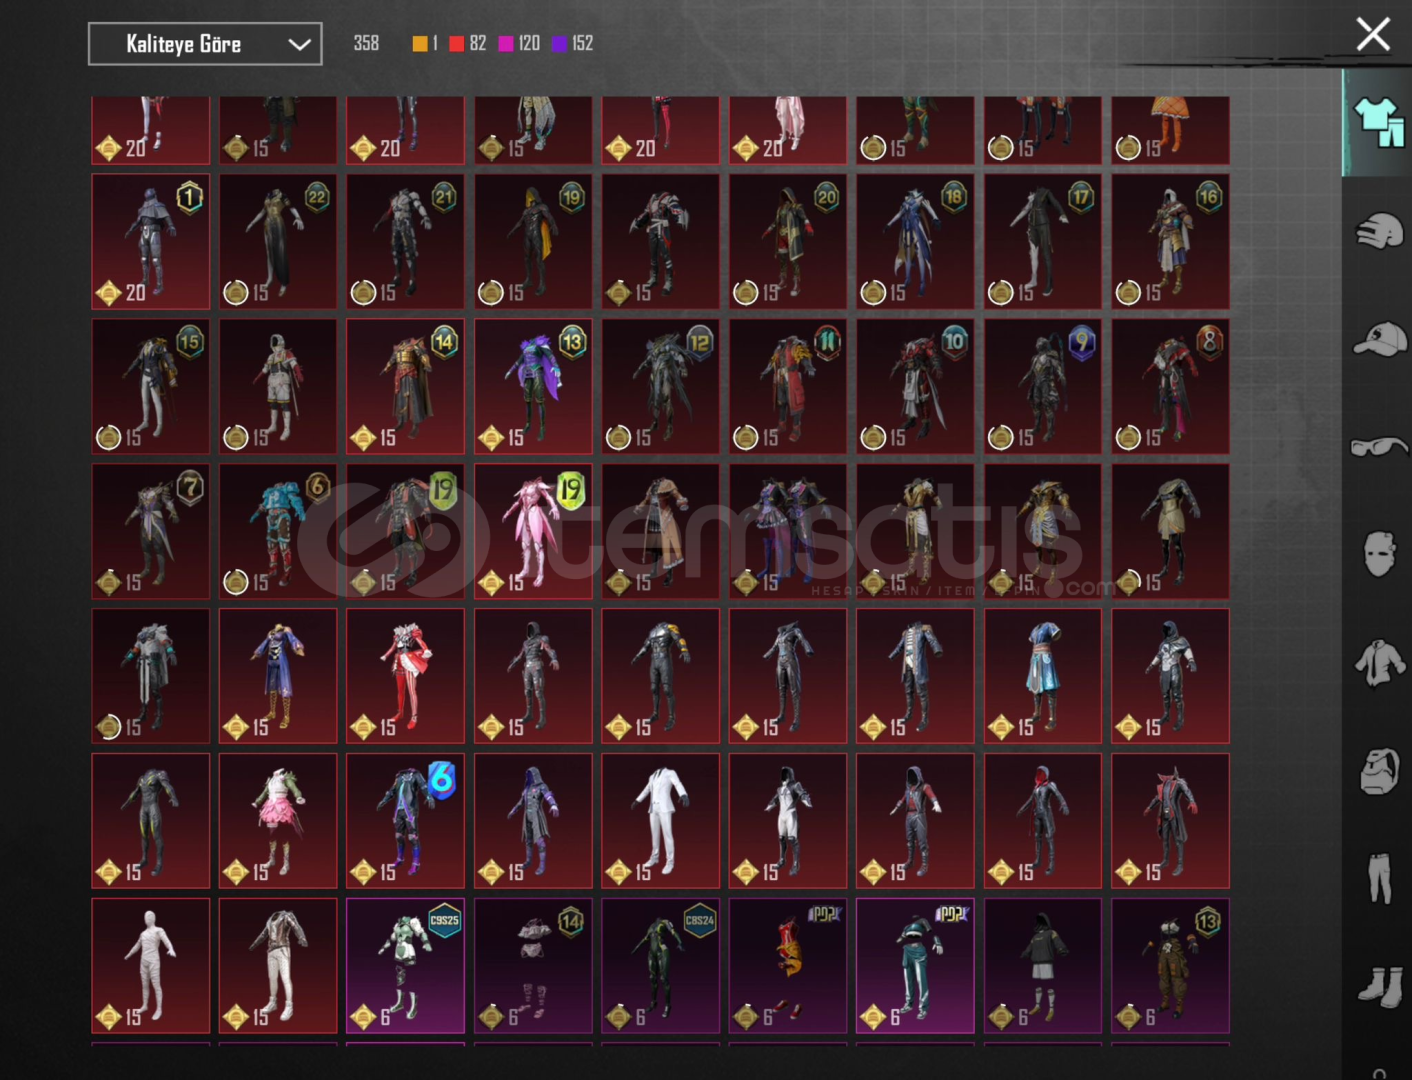Select the purple-green outfit with badge 13

click(x=533, y=386)
